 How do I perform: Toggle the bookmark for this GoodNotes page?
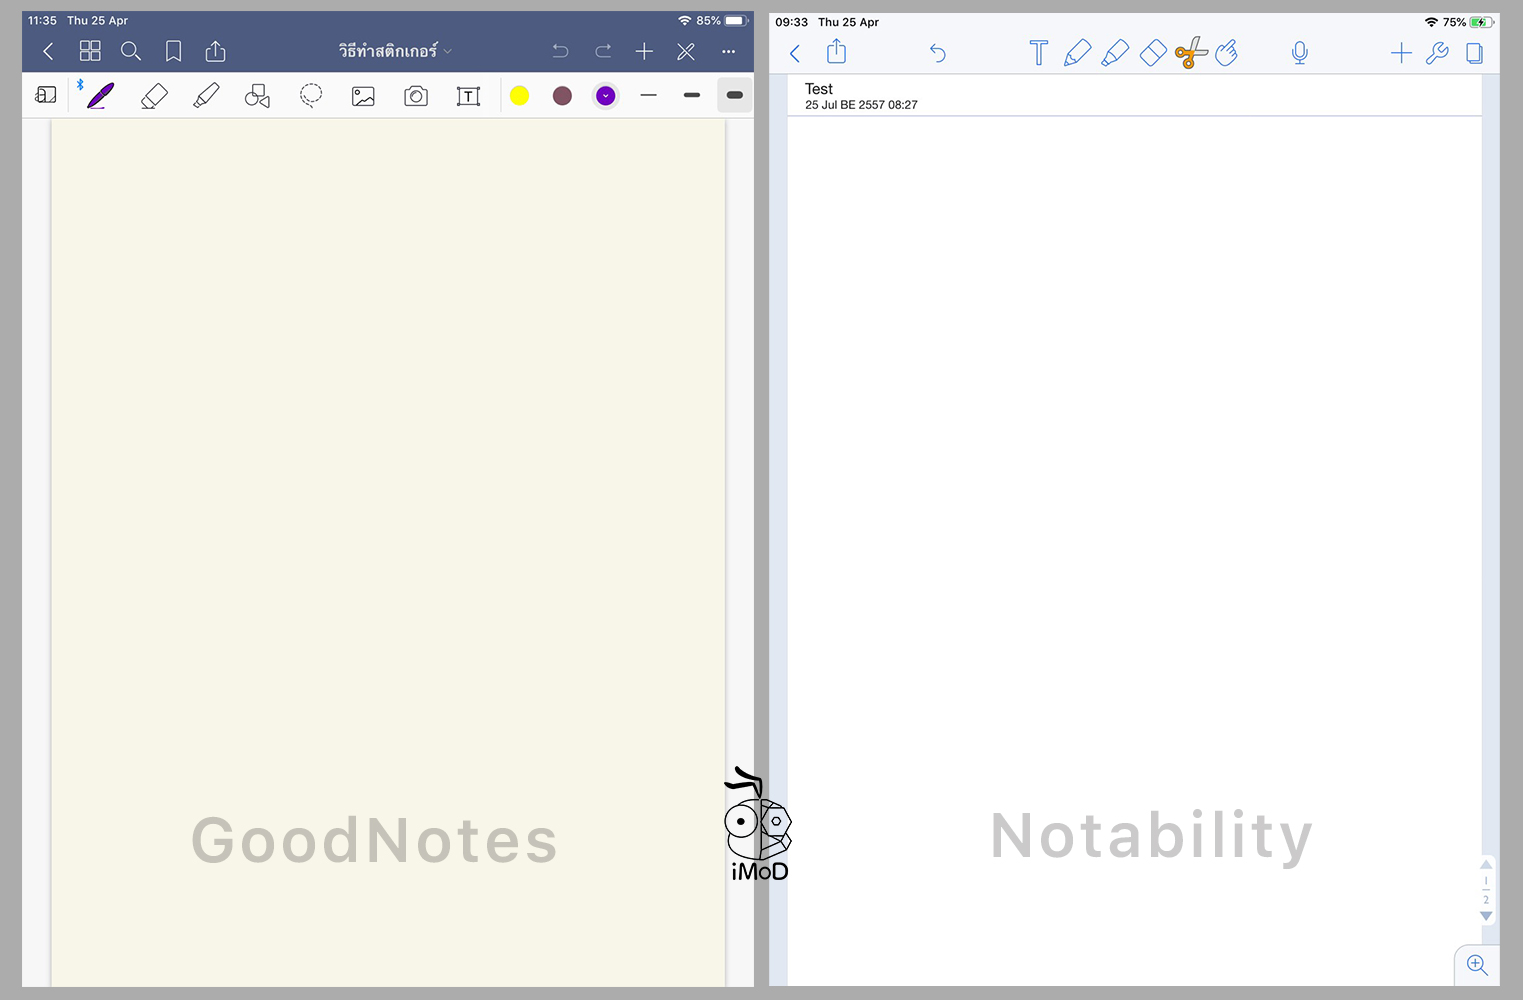pos(173,51)
